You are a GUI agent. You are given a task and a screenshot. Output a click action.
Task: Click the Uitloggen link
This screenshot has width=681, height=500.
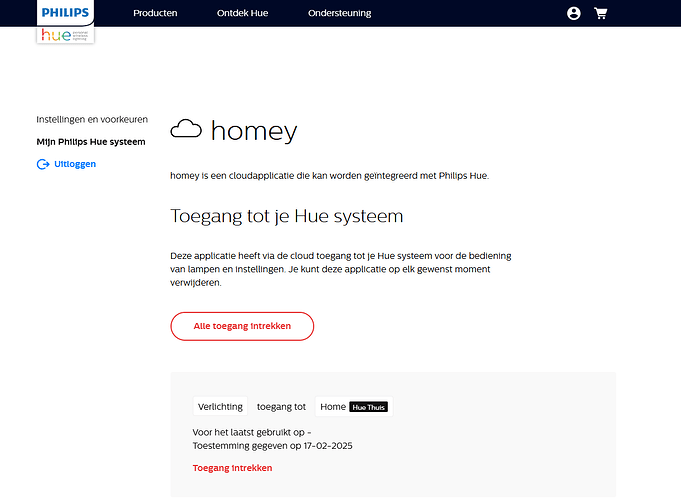click(x=75, y=164)
